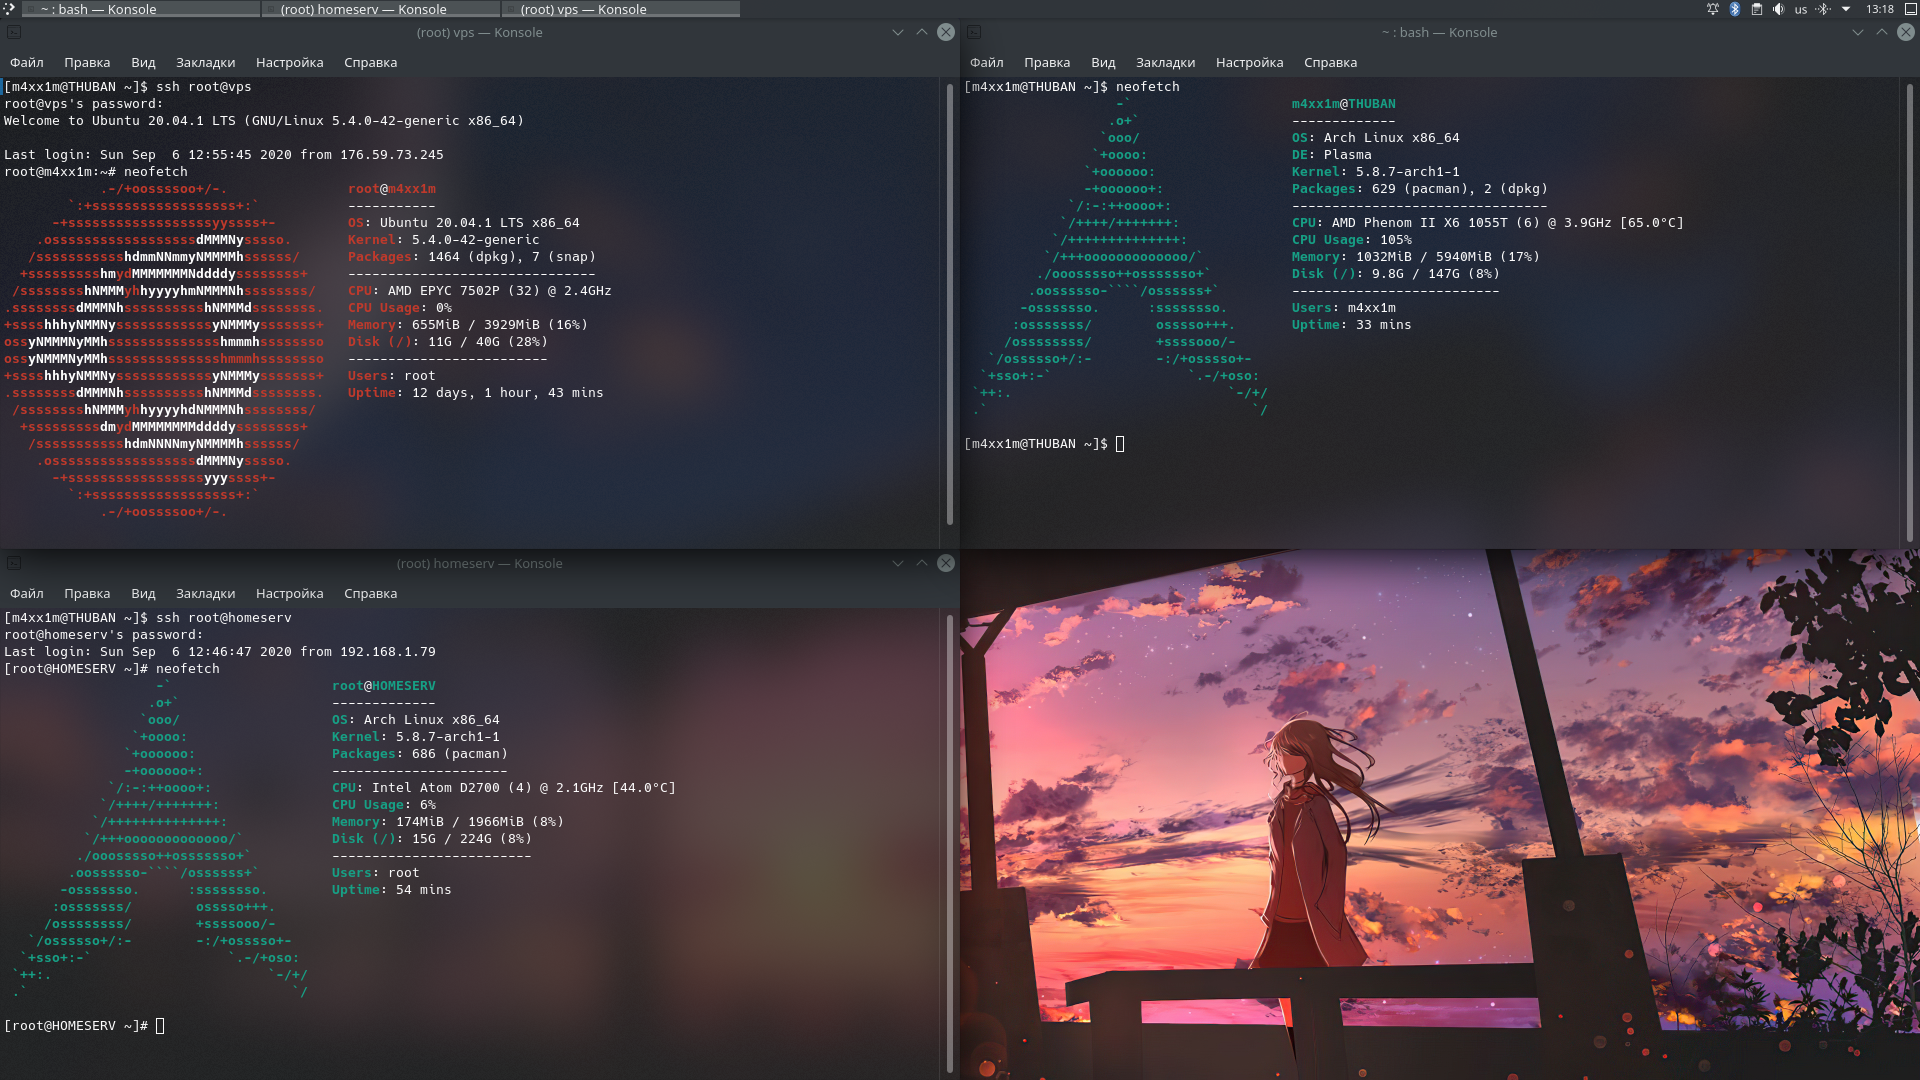The image size is (1920, 1080).
Task: Open Настройка menu in the vps Konsole
Action: click(289, 62)
